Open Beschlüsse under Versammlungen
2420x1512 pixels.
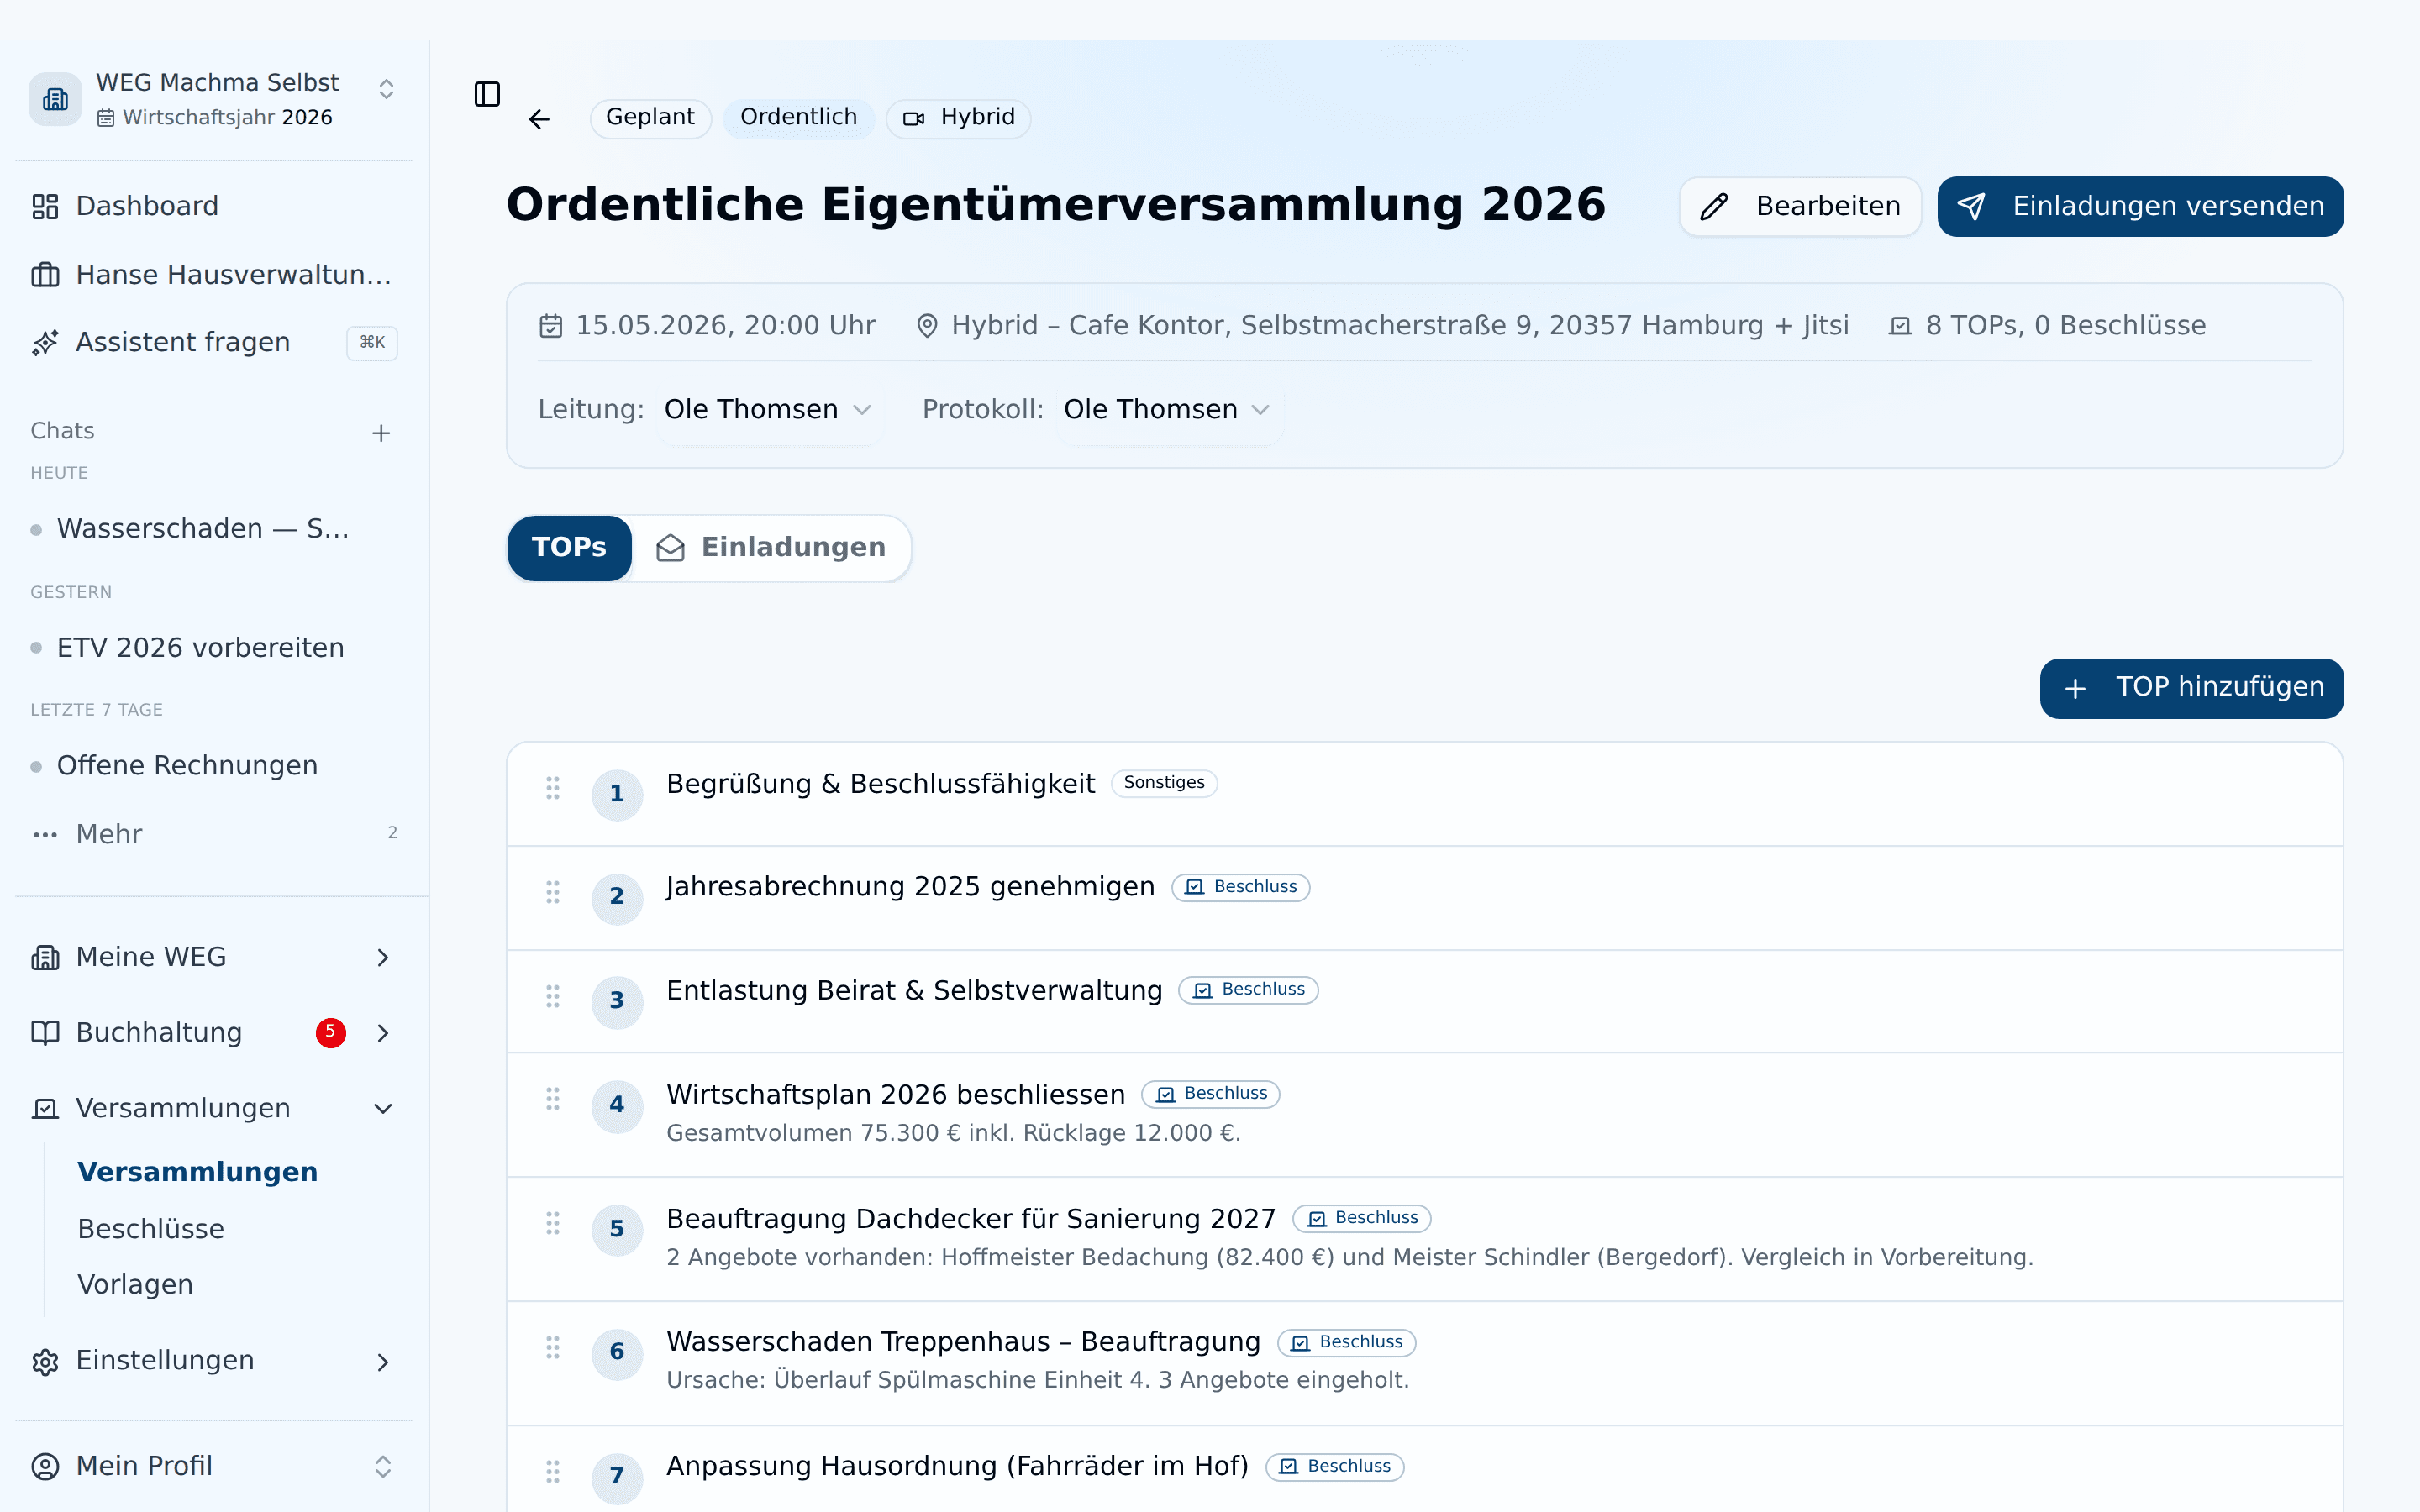[151, 1229]
